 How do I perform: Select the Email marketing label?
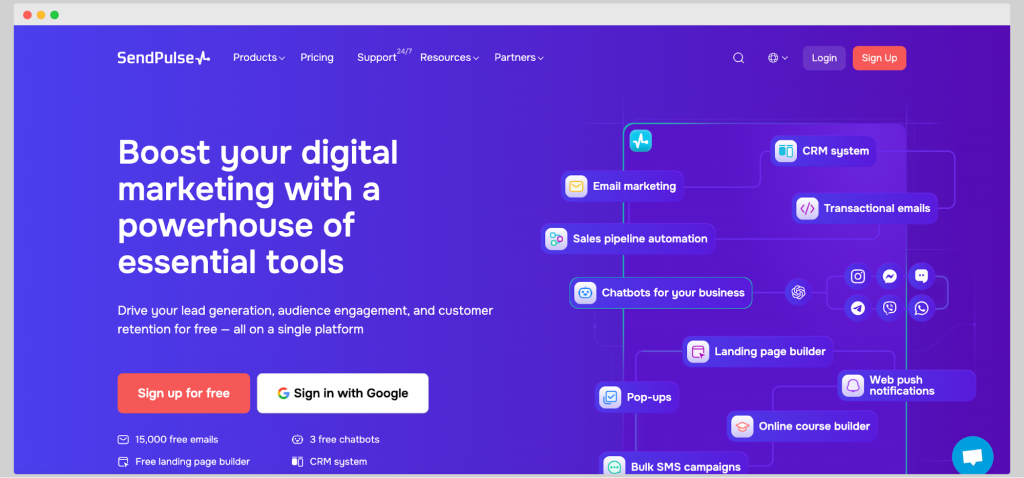tap(634, 187)
